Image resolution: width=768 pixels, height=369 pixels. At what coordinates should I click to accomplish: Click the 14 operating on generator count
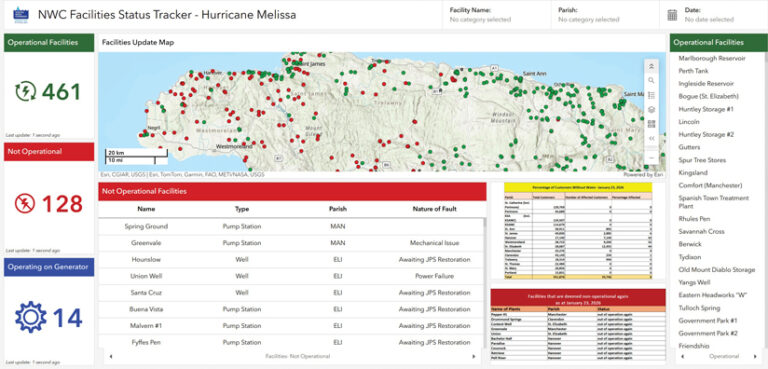tap(68, 318)
